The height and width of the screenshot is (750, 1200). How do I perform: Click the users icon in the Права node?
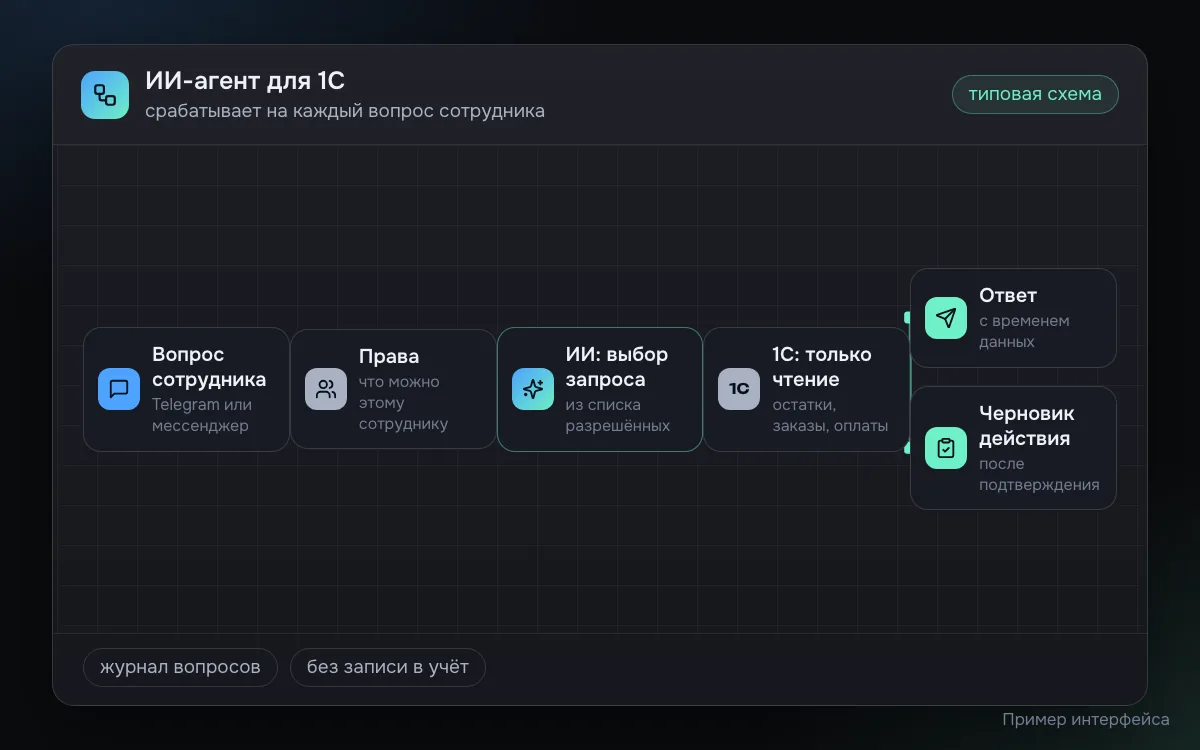326,389
